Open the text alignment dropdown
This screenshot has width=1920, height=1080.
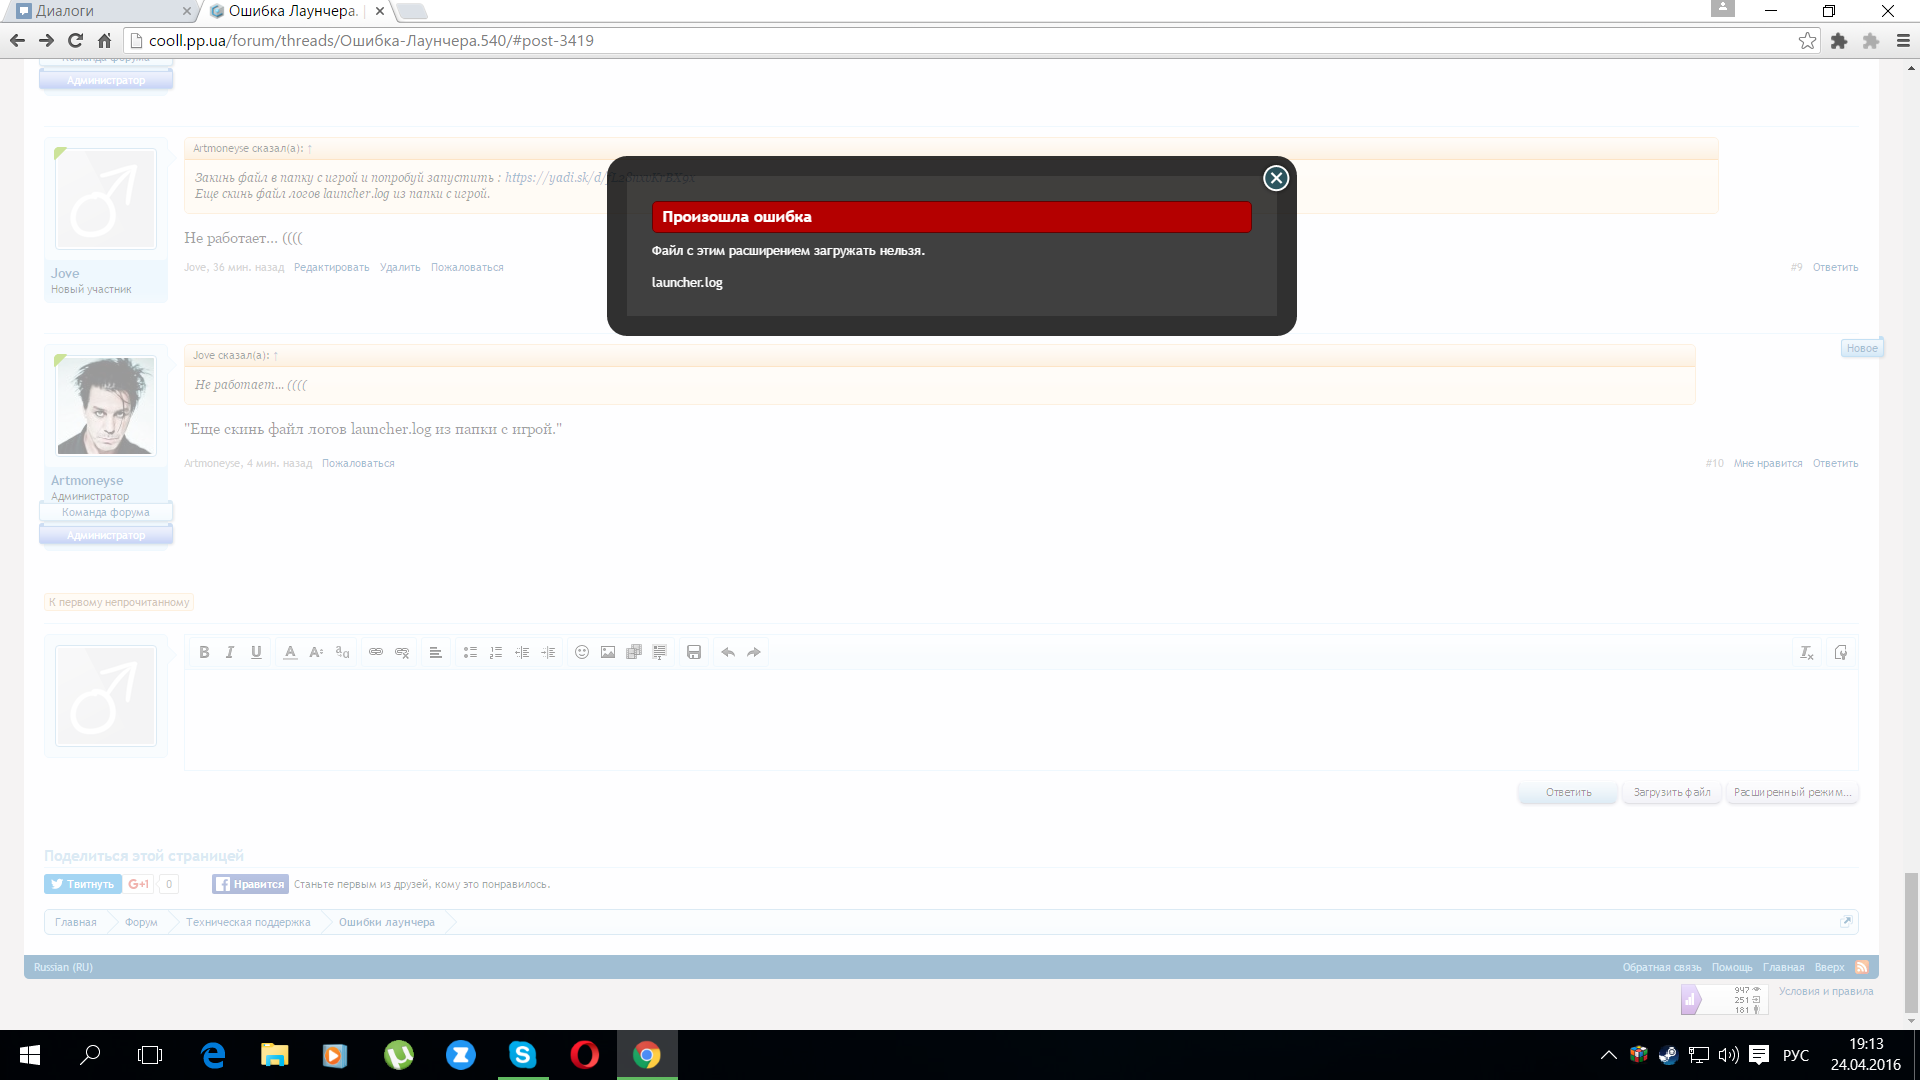pos(435,652)
